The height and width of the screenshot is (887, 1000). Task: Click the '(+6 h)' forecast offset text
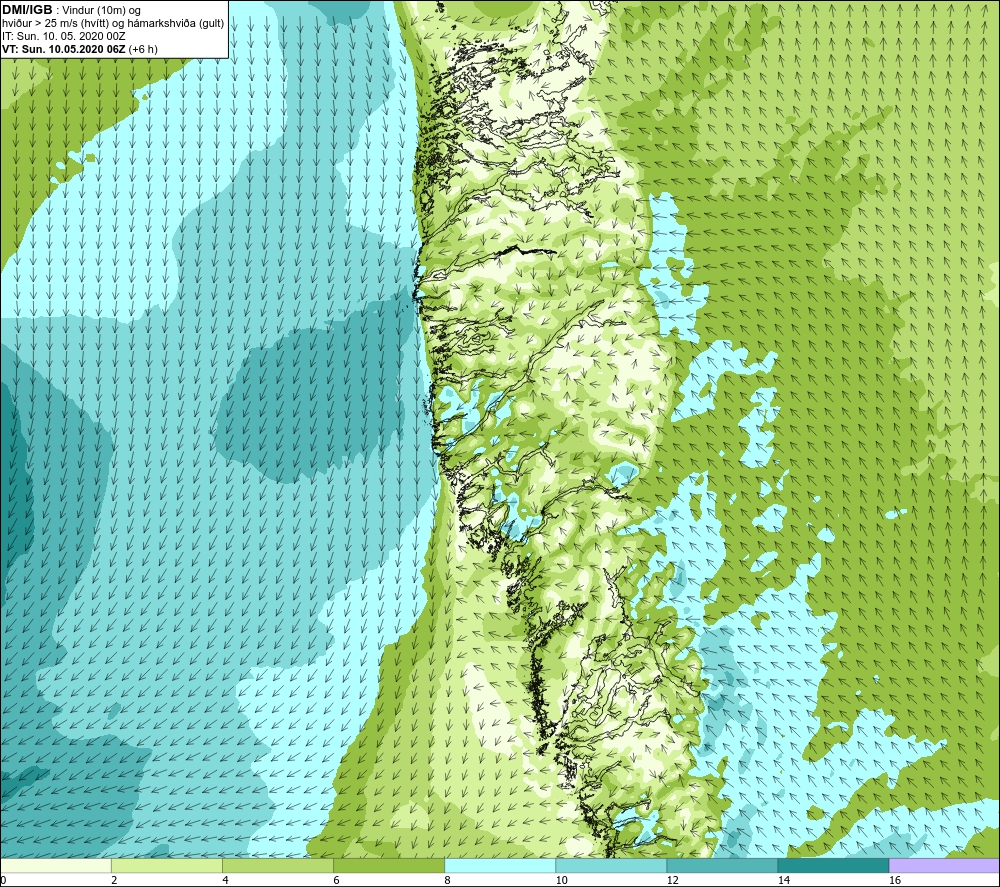143,49
